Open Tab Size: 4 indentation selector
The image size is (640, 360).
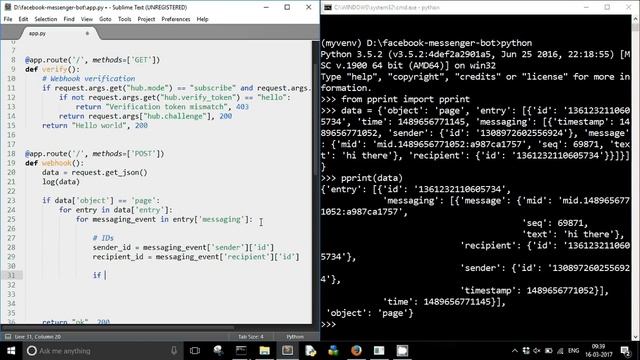(x=251, y=337)
